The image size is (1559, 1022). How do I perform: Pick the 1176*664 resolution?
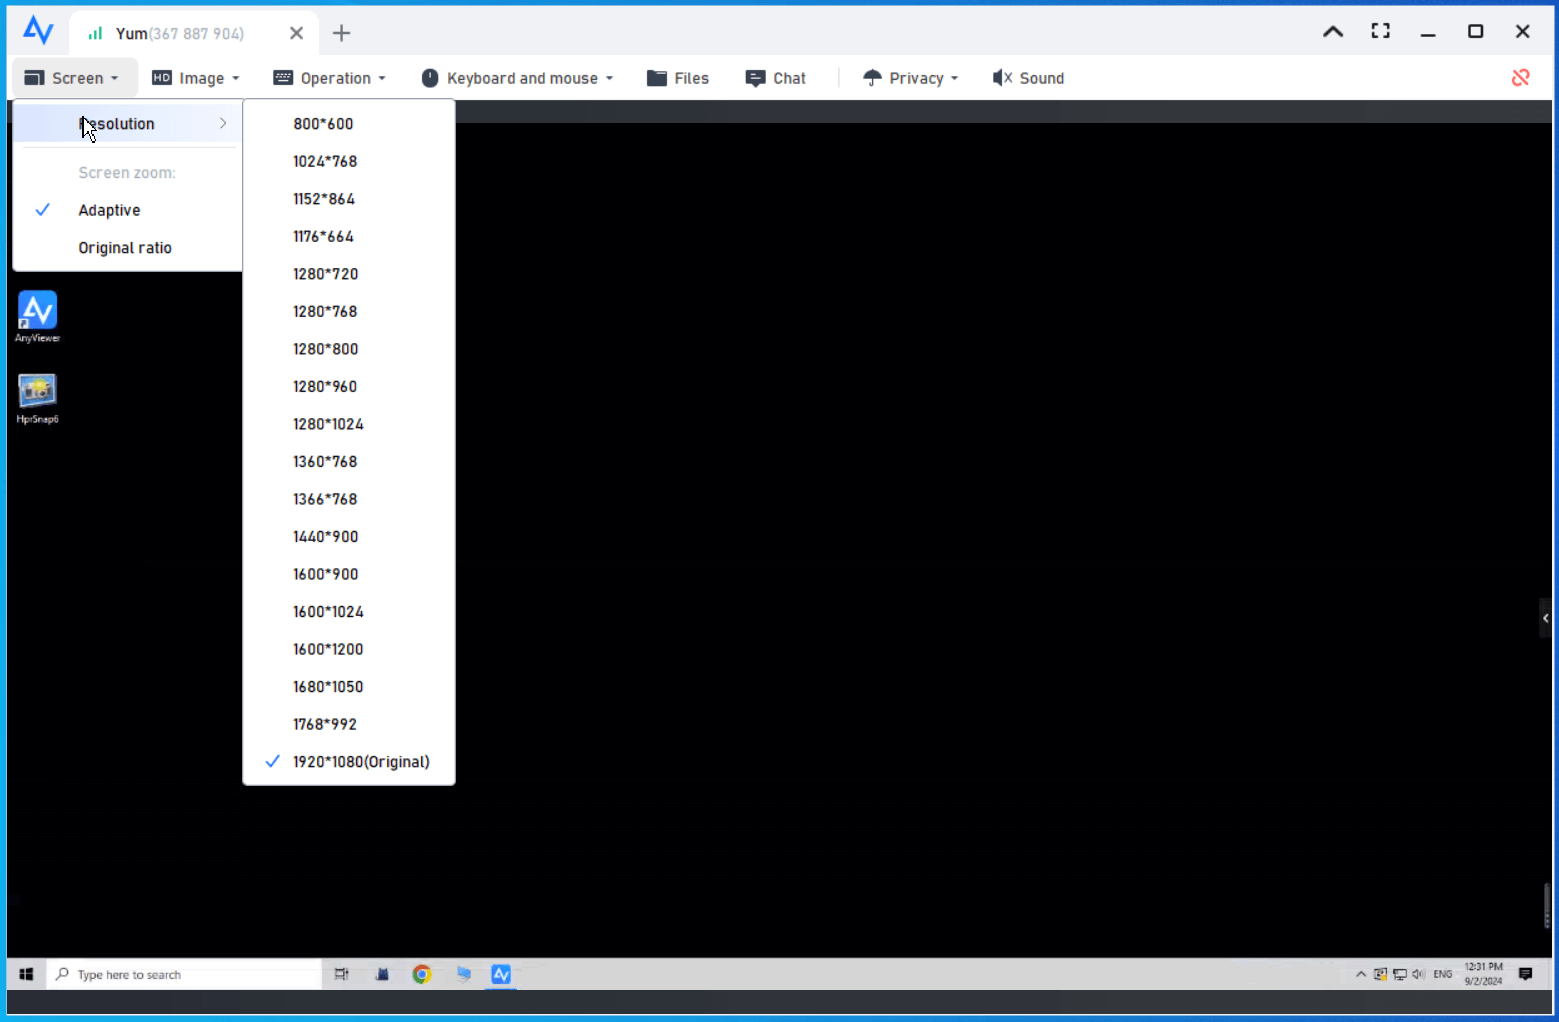pos(349,236)
